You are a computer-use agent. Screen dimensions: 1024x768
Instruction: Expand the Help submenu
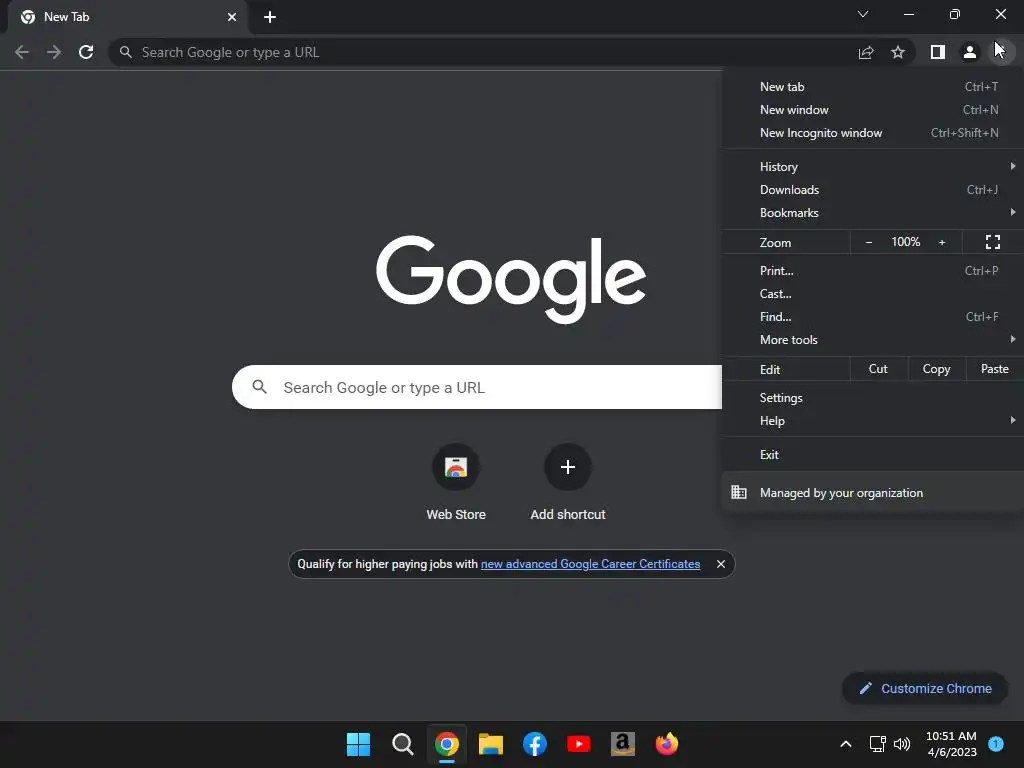[873, 421]
